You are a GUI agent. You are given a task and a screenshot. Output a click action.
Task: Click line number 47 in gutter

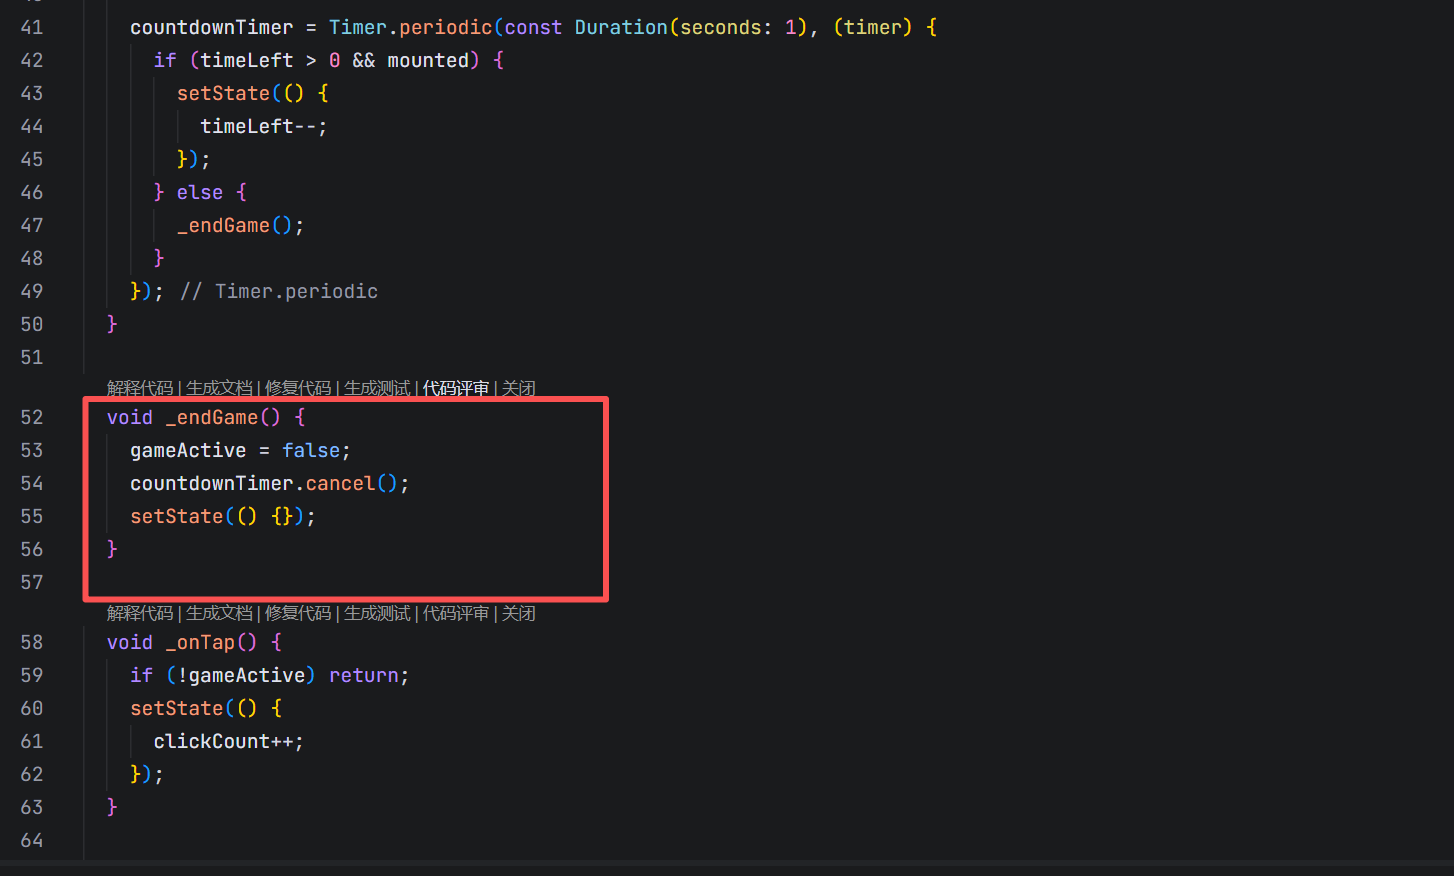pos(32,225)
